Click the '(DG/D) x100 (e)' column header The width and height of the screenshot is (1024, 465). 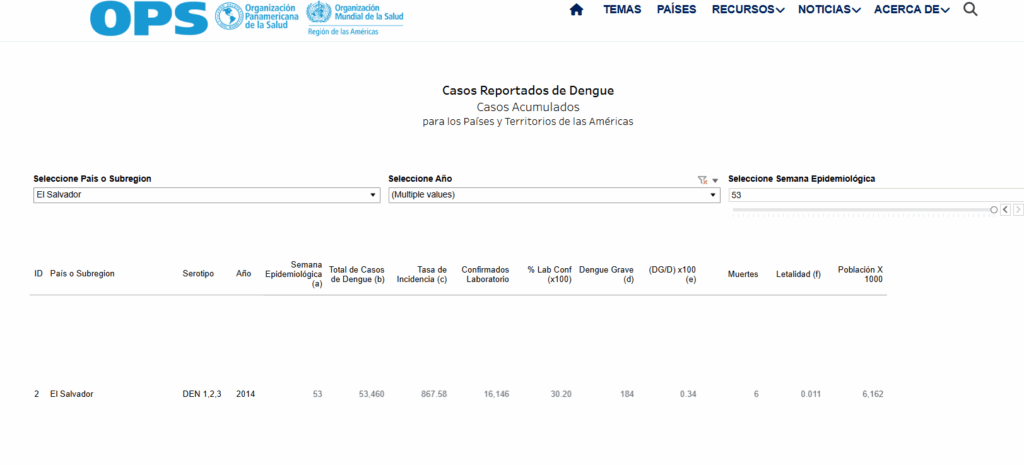coord(672,274)
